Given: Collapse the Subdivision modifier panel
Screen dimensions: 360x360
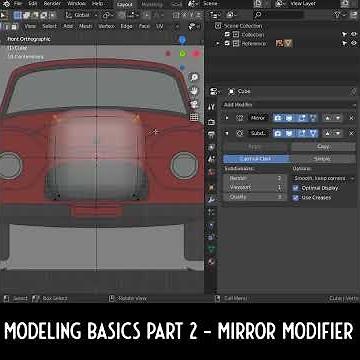Looking at the screenshot, I should point(227,133).
